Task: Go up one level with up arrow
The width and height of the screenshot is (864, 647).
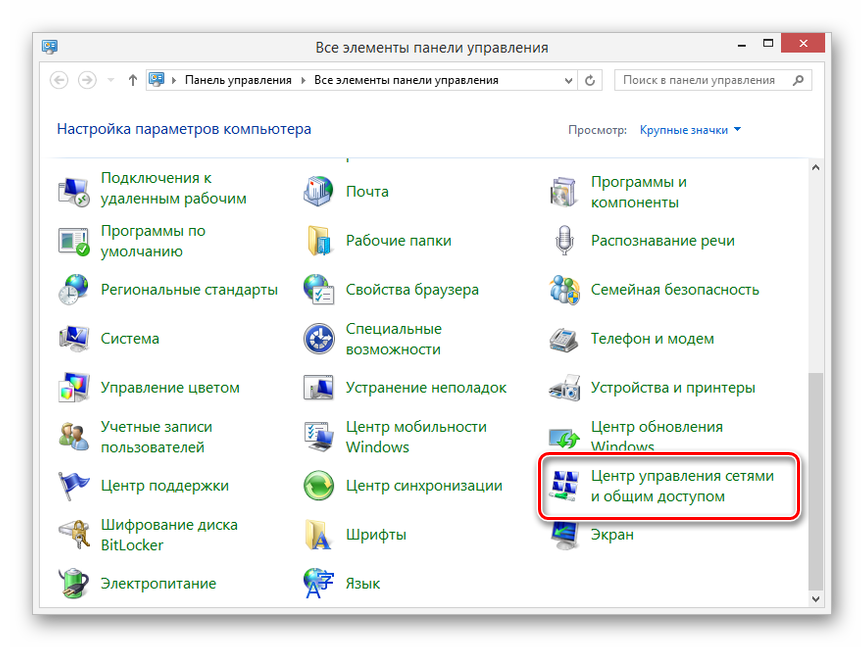Action: pos(132,80)
